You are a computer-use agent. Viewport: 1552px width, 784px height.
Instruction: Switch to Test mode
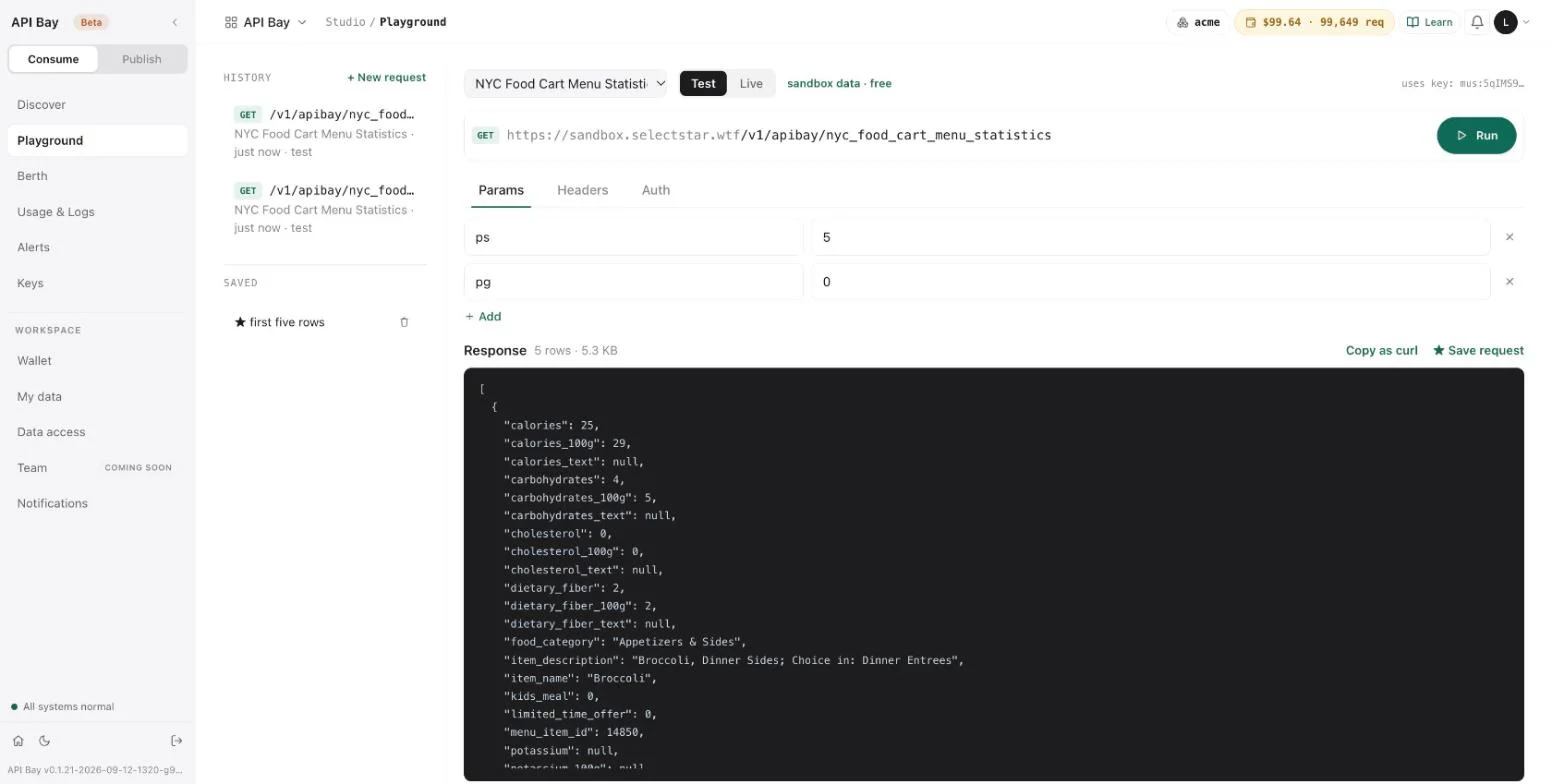tap(703, 83)
